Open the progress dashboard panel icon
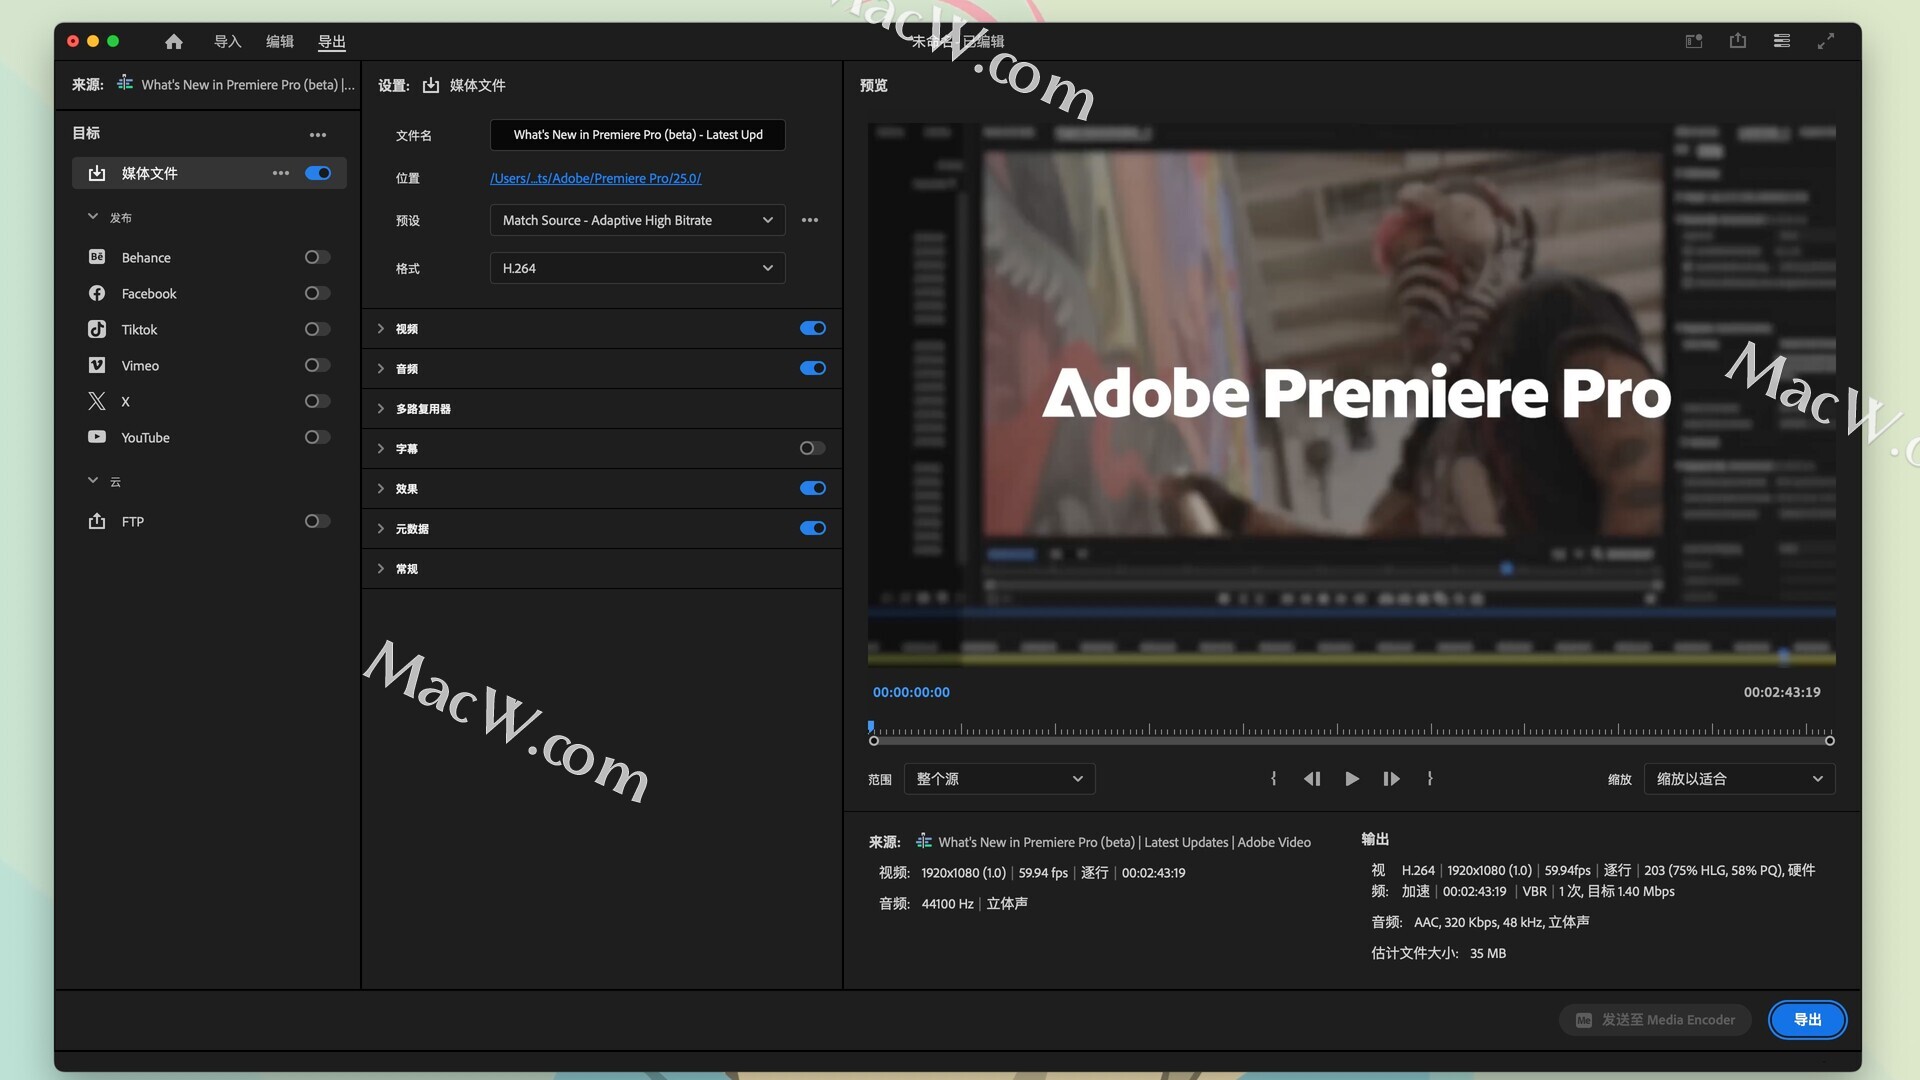The width and height of the screenshot is (1920, 1080). [1782, 41]
